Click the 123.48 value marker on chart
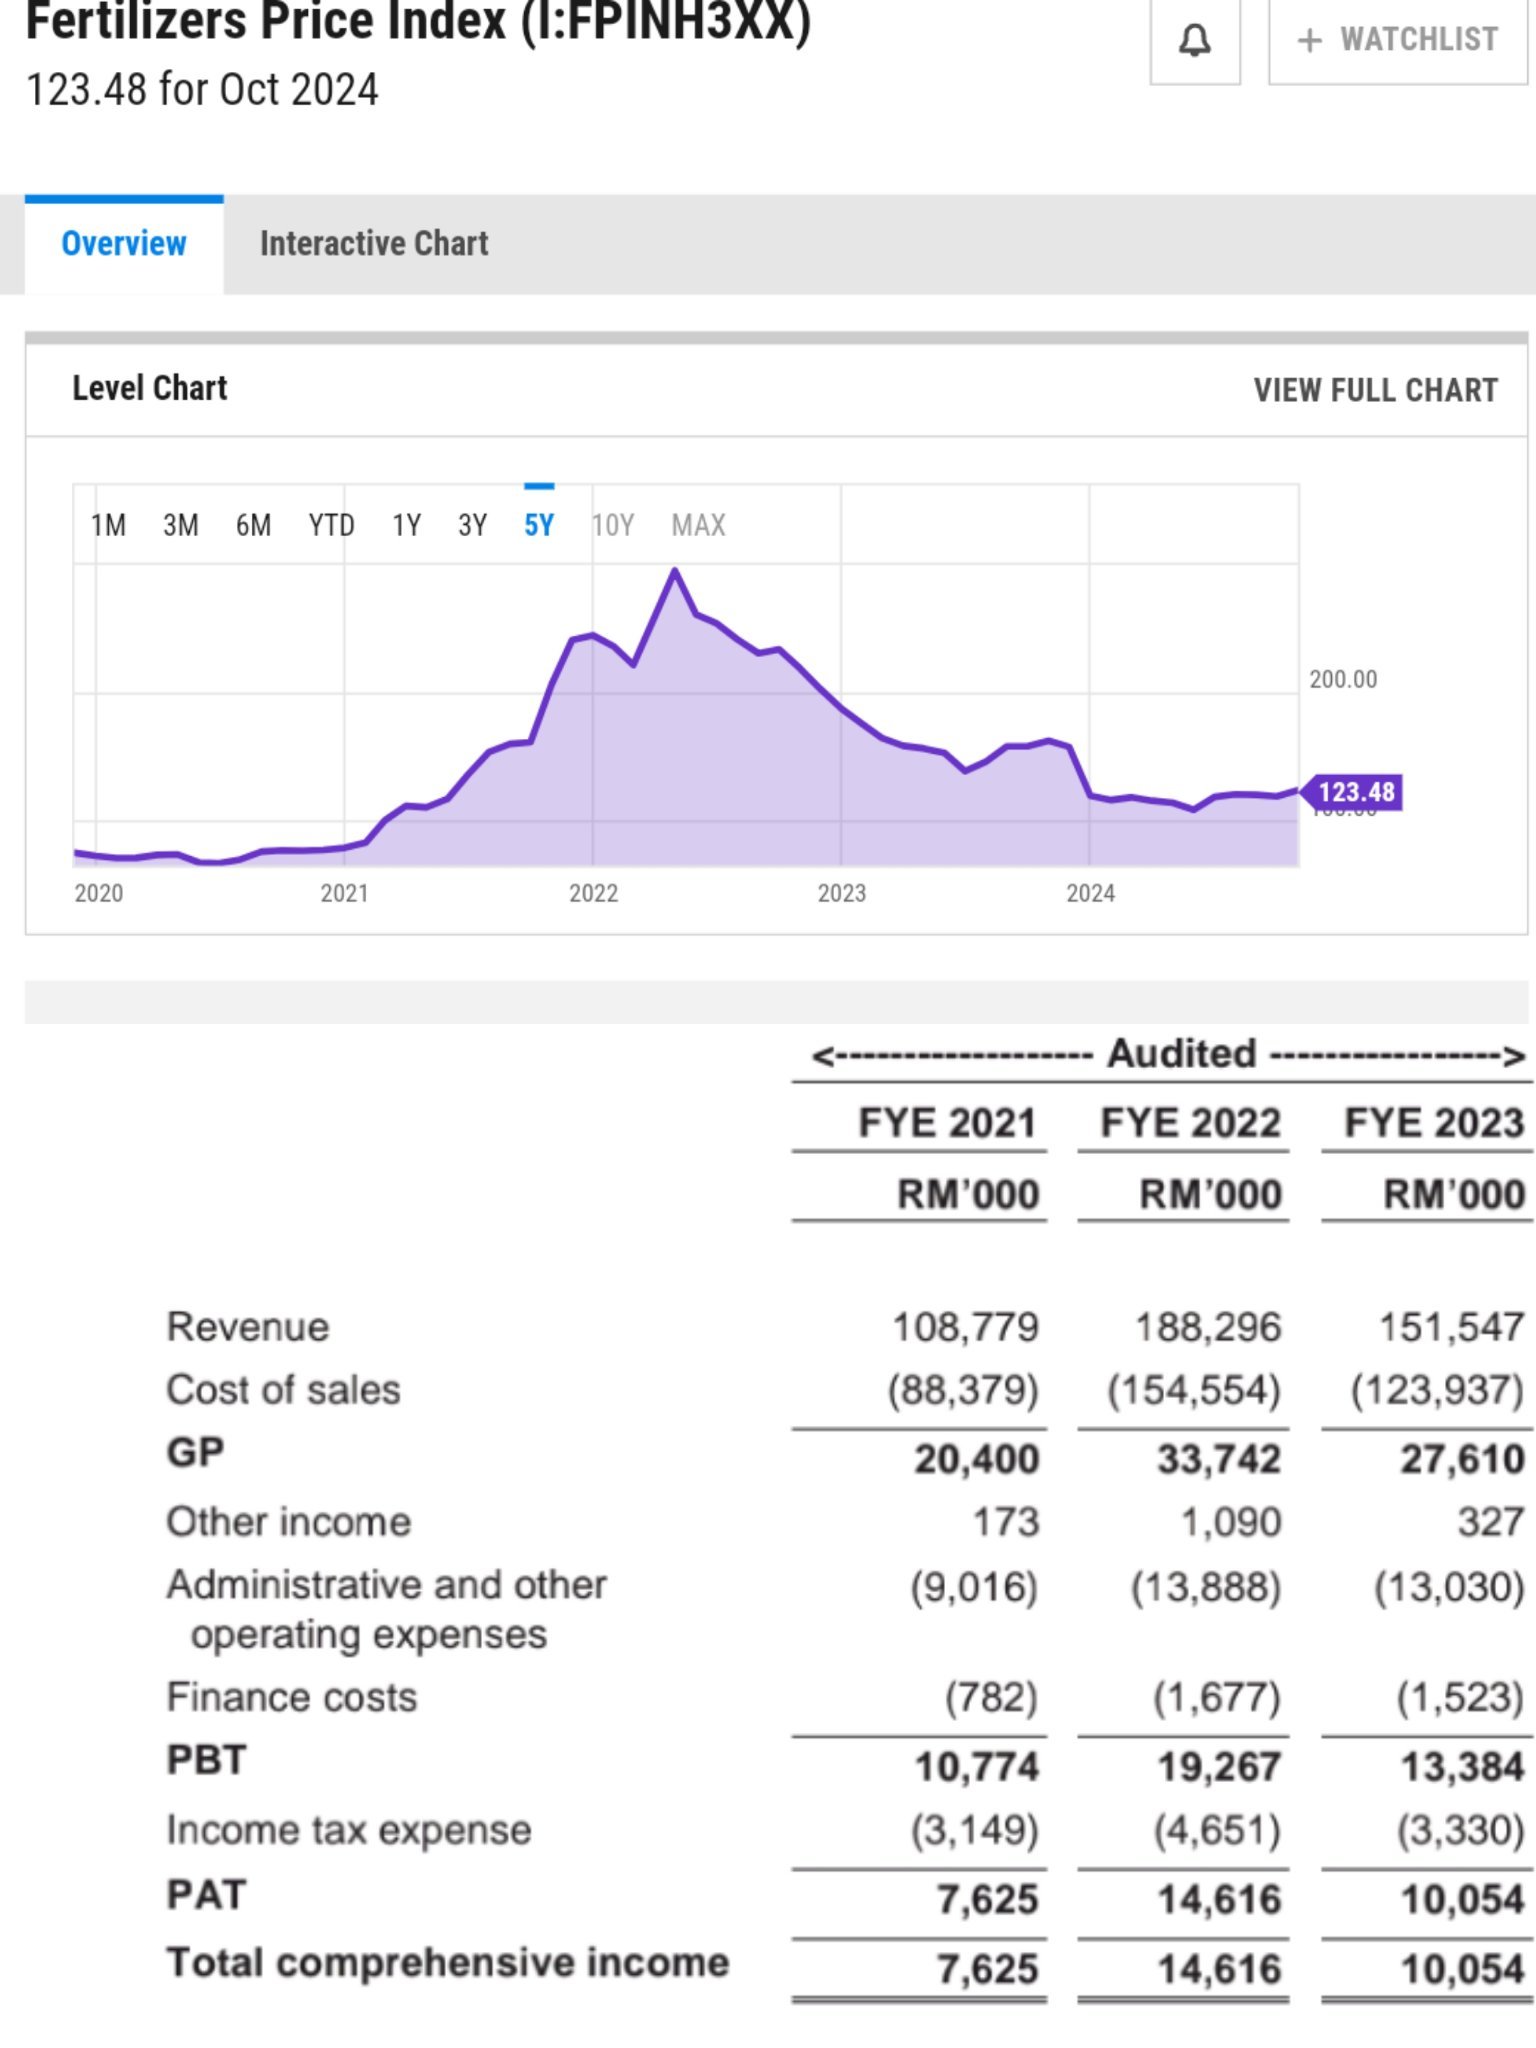1536x2048 pixels. [x=1352, y=792]
